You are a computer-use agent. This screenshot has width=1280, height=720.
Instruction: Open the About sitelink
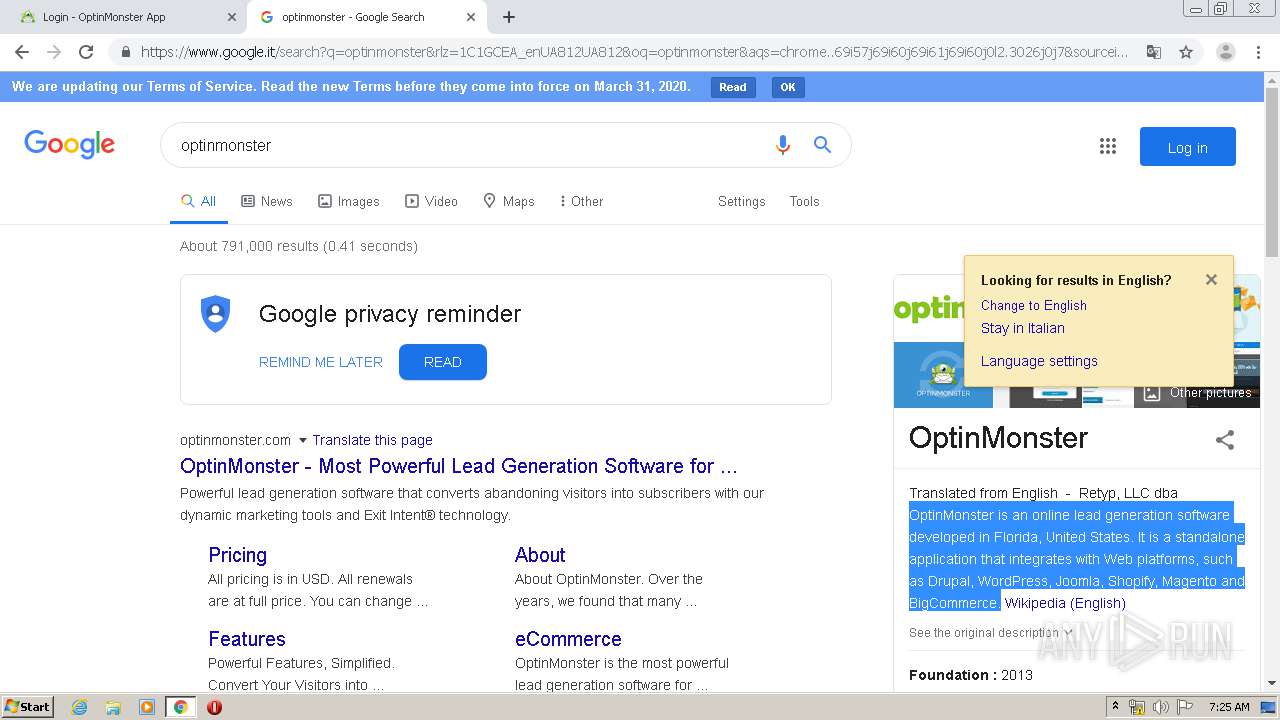[540, 555]
